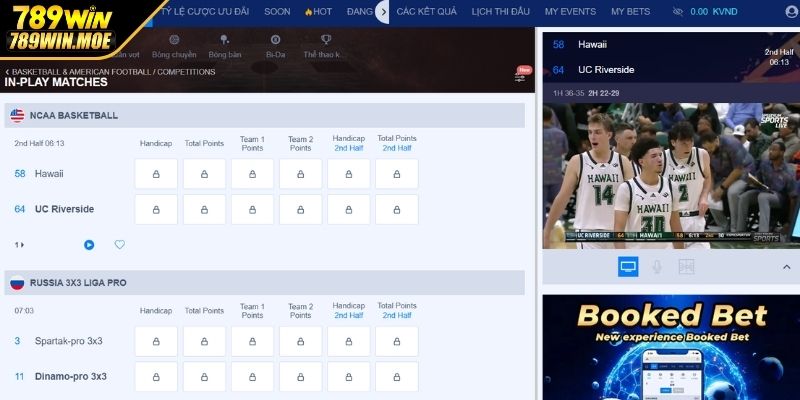Open the Bóng bàn table tennis icon

(224, 46)
